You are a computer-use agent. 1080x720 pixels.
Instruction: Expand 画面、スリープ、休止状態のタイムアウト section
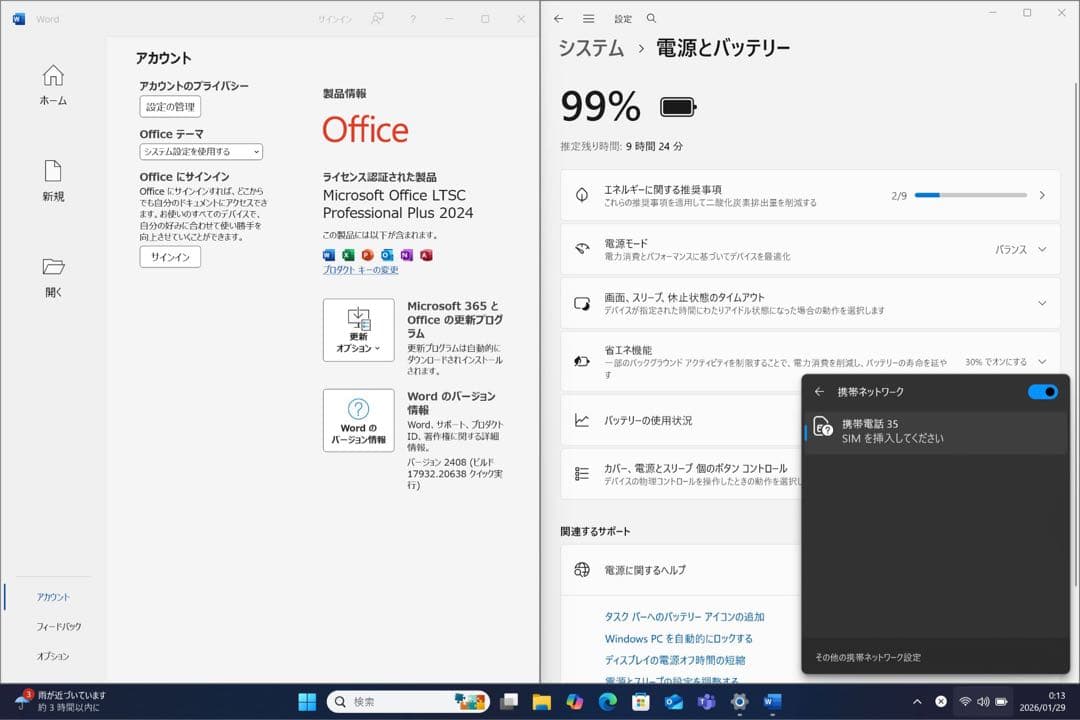(x=1040, y=303)
